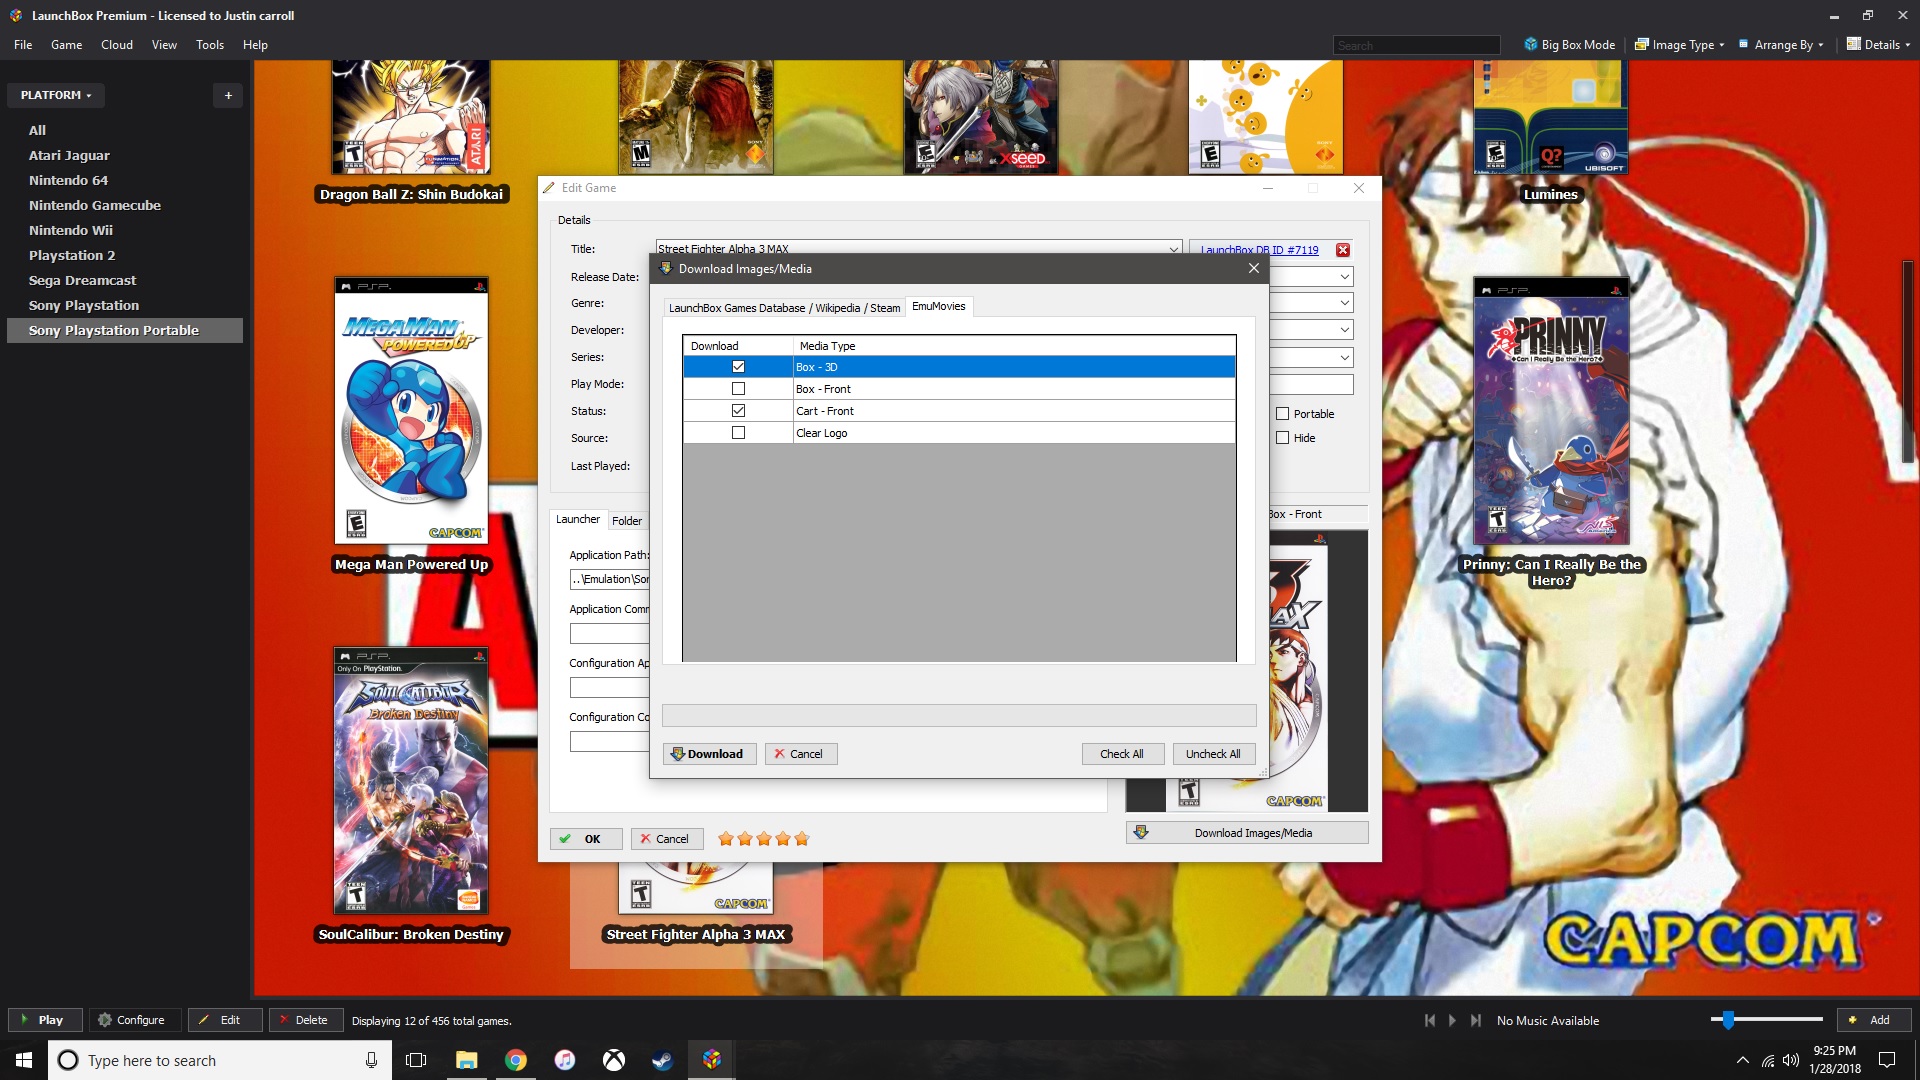
Task: Open the File menu
Action: tap(23, 45)
